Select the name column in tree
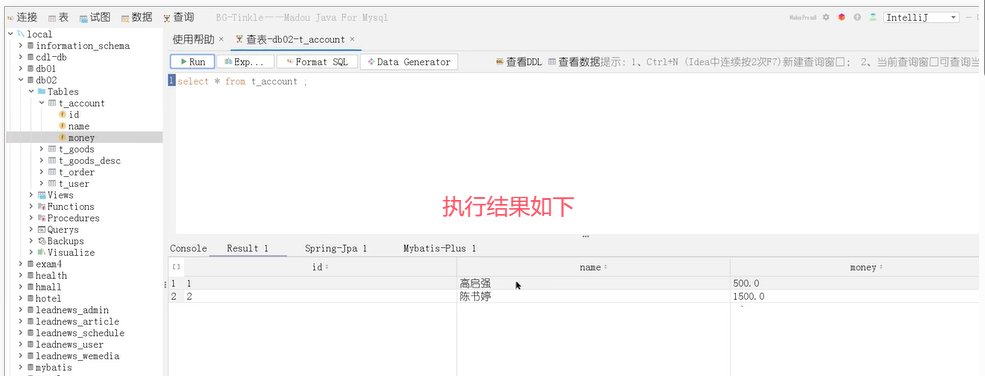The height and width of the screenshot is (376, 985). (x=73, y=126)
